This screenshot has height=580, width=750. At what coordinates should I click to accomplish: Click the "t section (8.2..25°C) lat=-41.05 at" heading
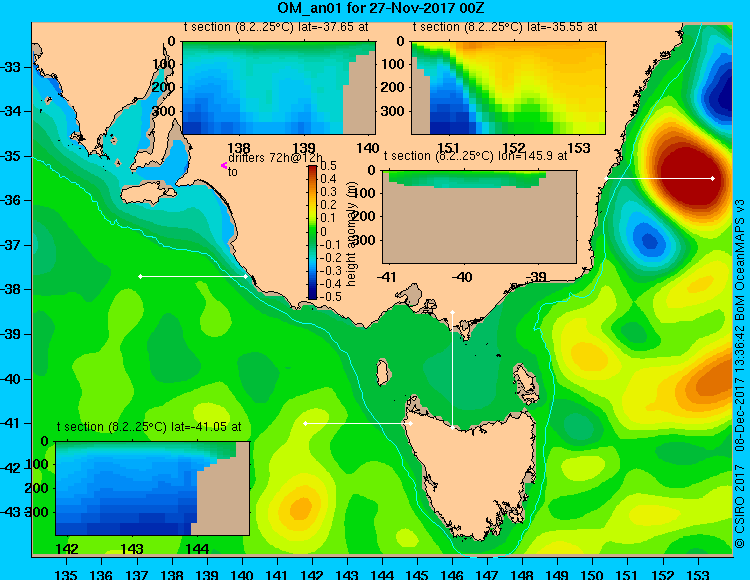149,427
